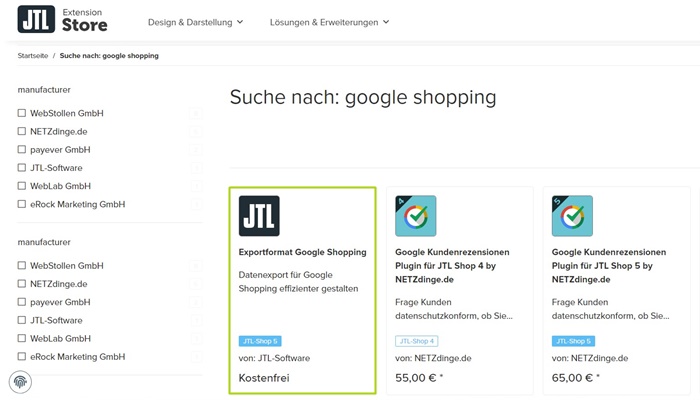Click the 'von: JTL-Software' vendor text
Viewport: 700px width, 400px height.
coord(274,358)
